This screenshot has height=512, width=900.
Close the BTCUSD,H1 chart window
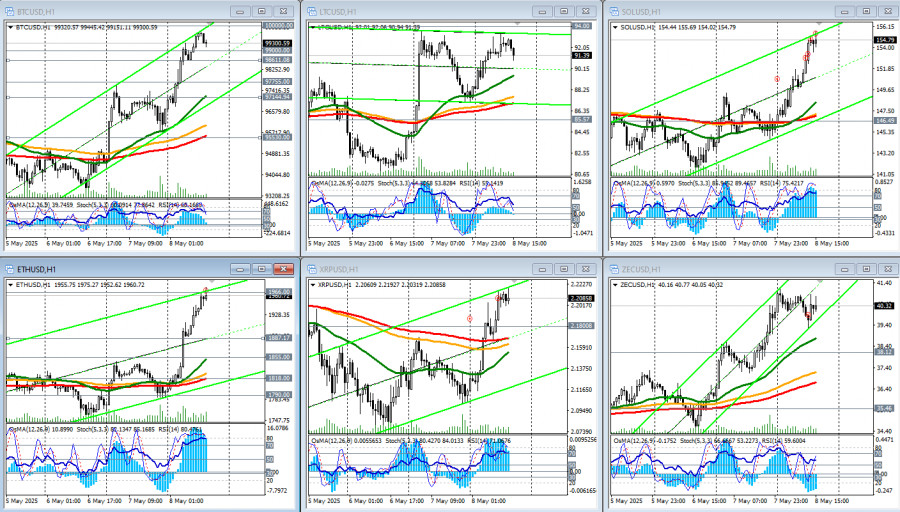284,11
